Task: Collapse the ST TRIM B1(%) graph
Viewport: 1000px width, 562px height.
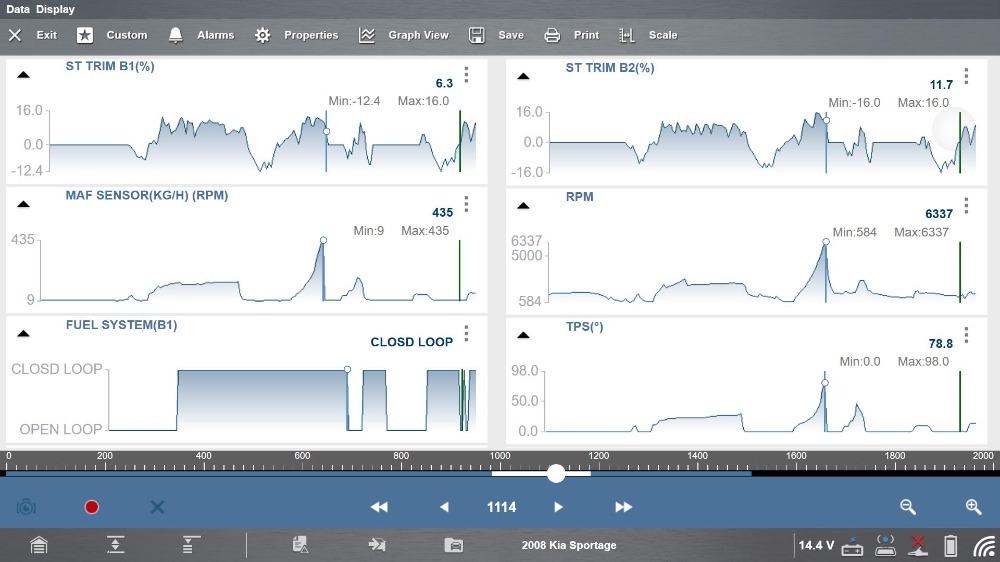Action: point(24,75)
